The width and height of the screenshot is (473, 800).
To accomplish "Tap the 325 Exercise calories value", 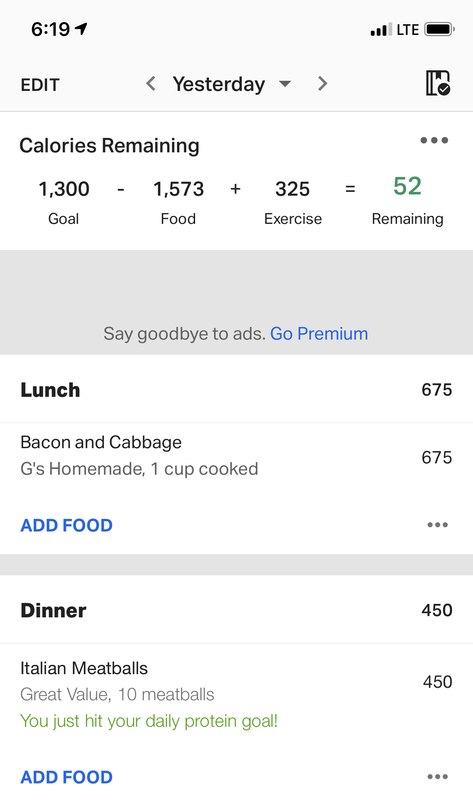I will 292,189.
